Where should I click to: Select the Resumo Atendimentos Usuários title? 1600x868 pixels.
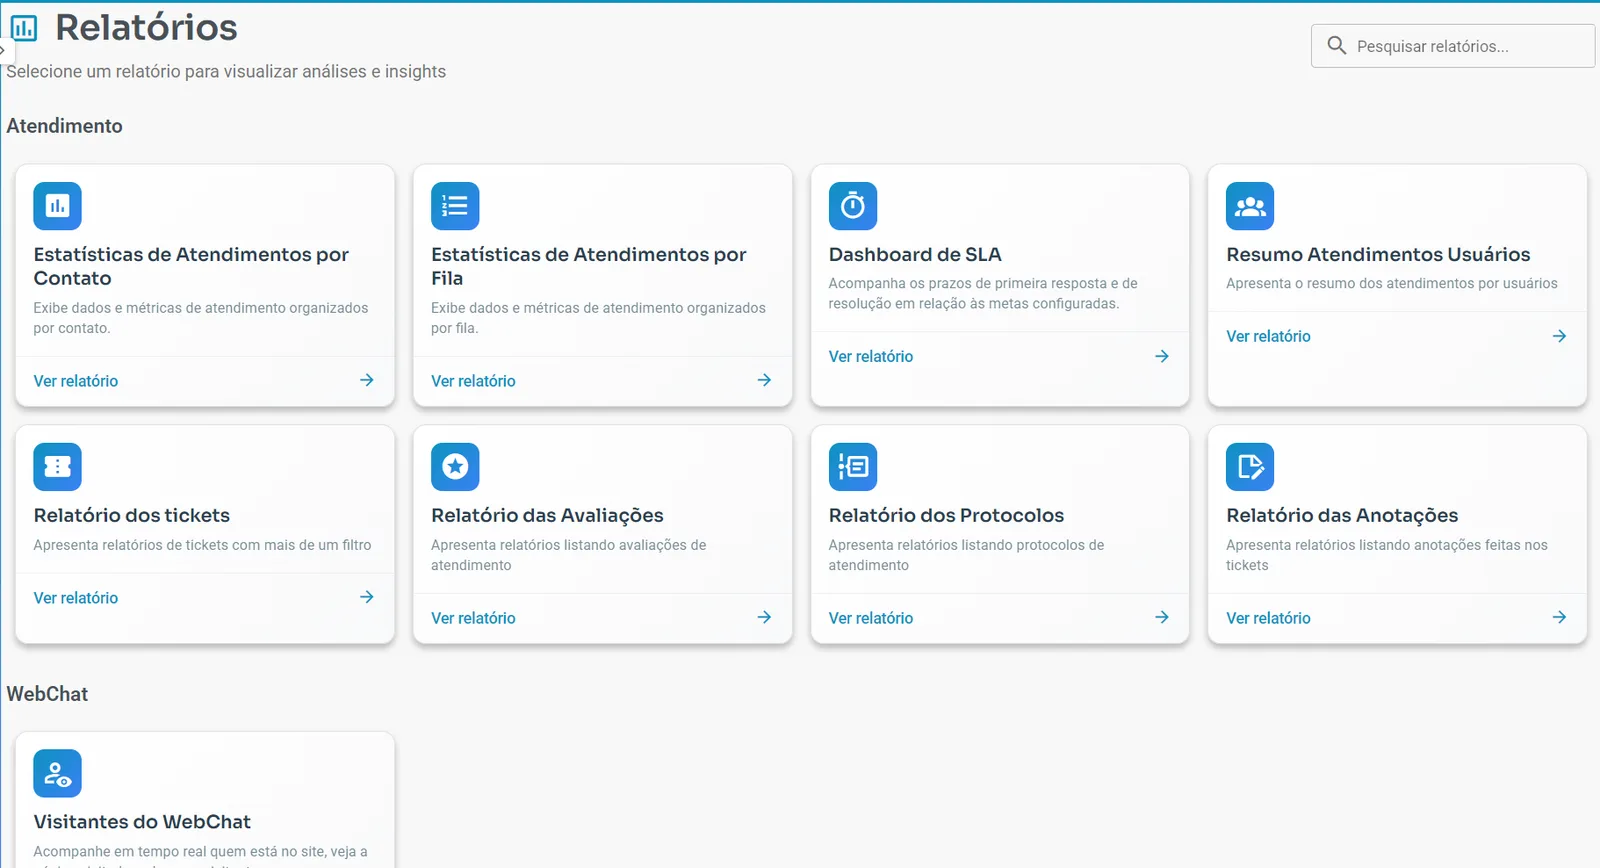tap(1378, 254)
